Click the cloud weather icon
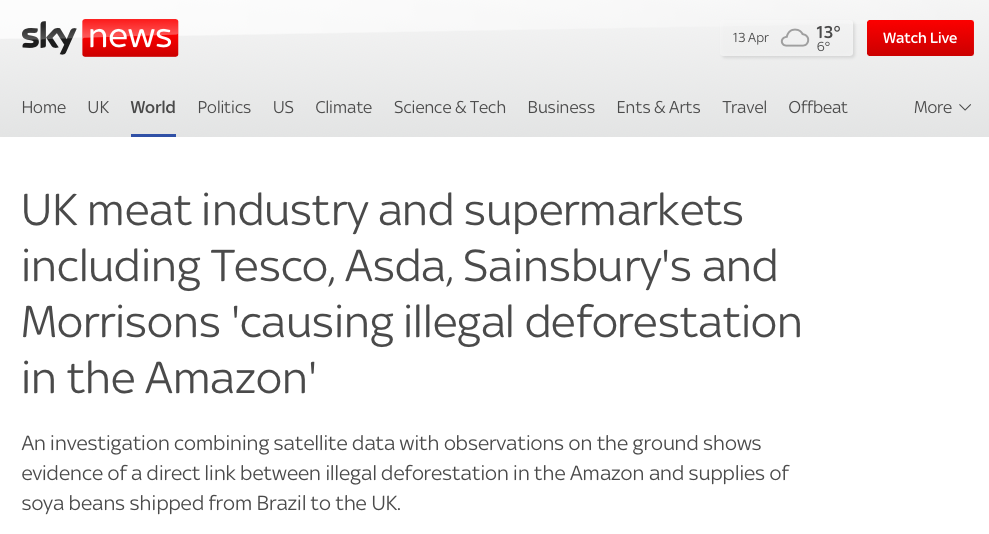The image size is (989, 534). tap(794, 38)
